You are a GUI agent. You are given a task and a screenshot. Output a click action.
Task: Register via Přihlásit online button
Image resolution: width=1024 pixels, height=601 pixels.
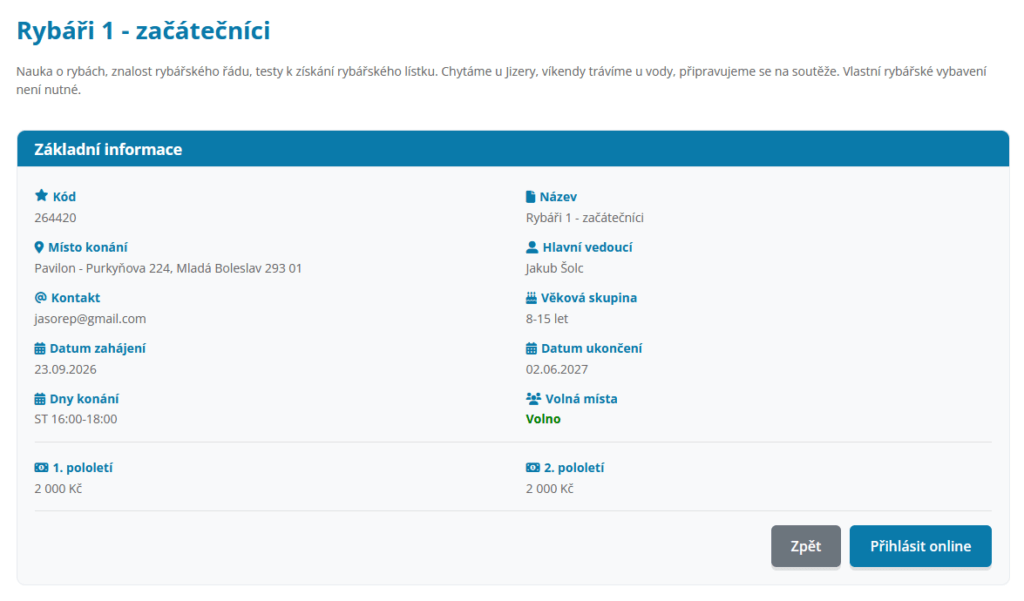click(x=920, y=546)
